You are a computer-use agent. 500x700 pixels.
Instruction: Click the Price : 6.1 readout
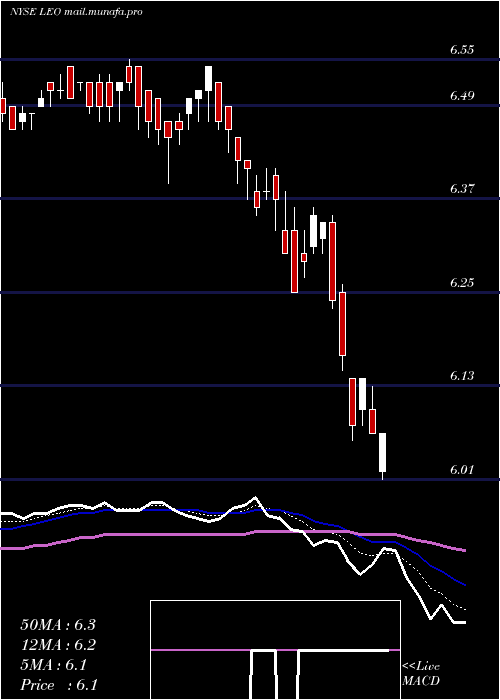59,685
